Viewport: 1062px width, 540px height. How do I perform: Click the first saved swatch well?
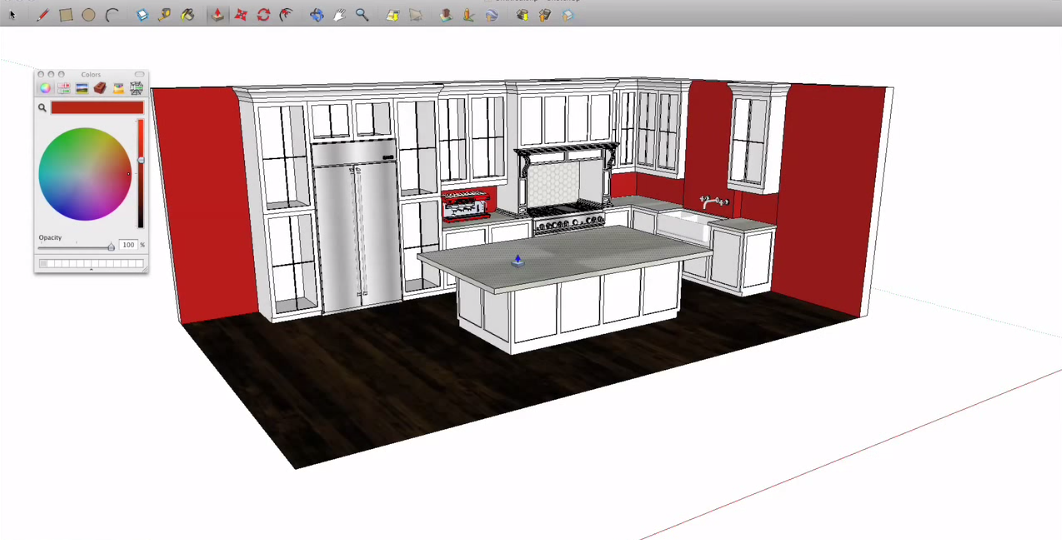[43, 264]
